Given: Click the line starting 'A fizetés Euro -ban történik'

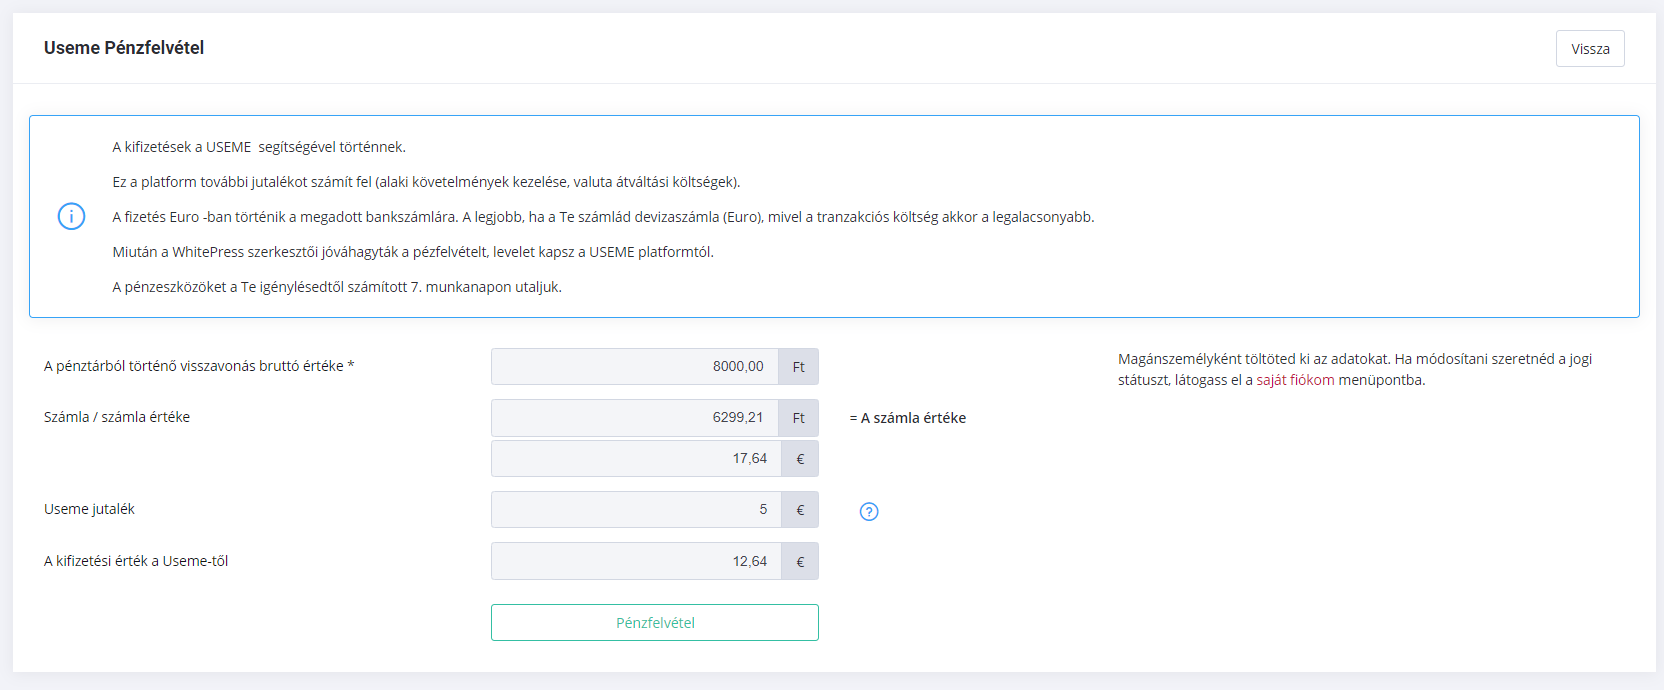Looking at the screenshot, I should click(x=603, y=217).
